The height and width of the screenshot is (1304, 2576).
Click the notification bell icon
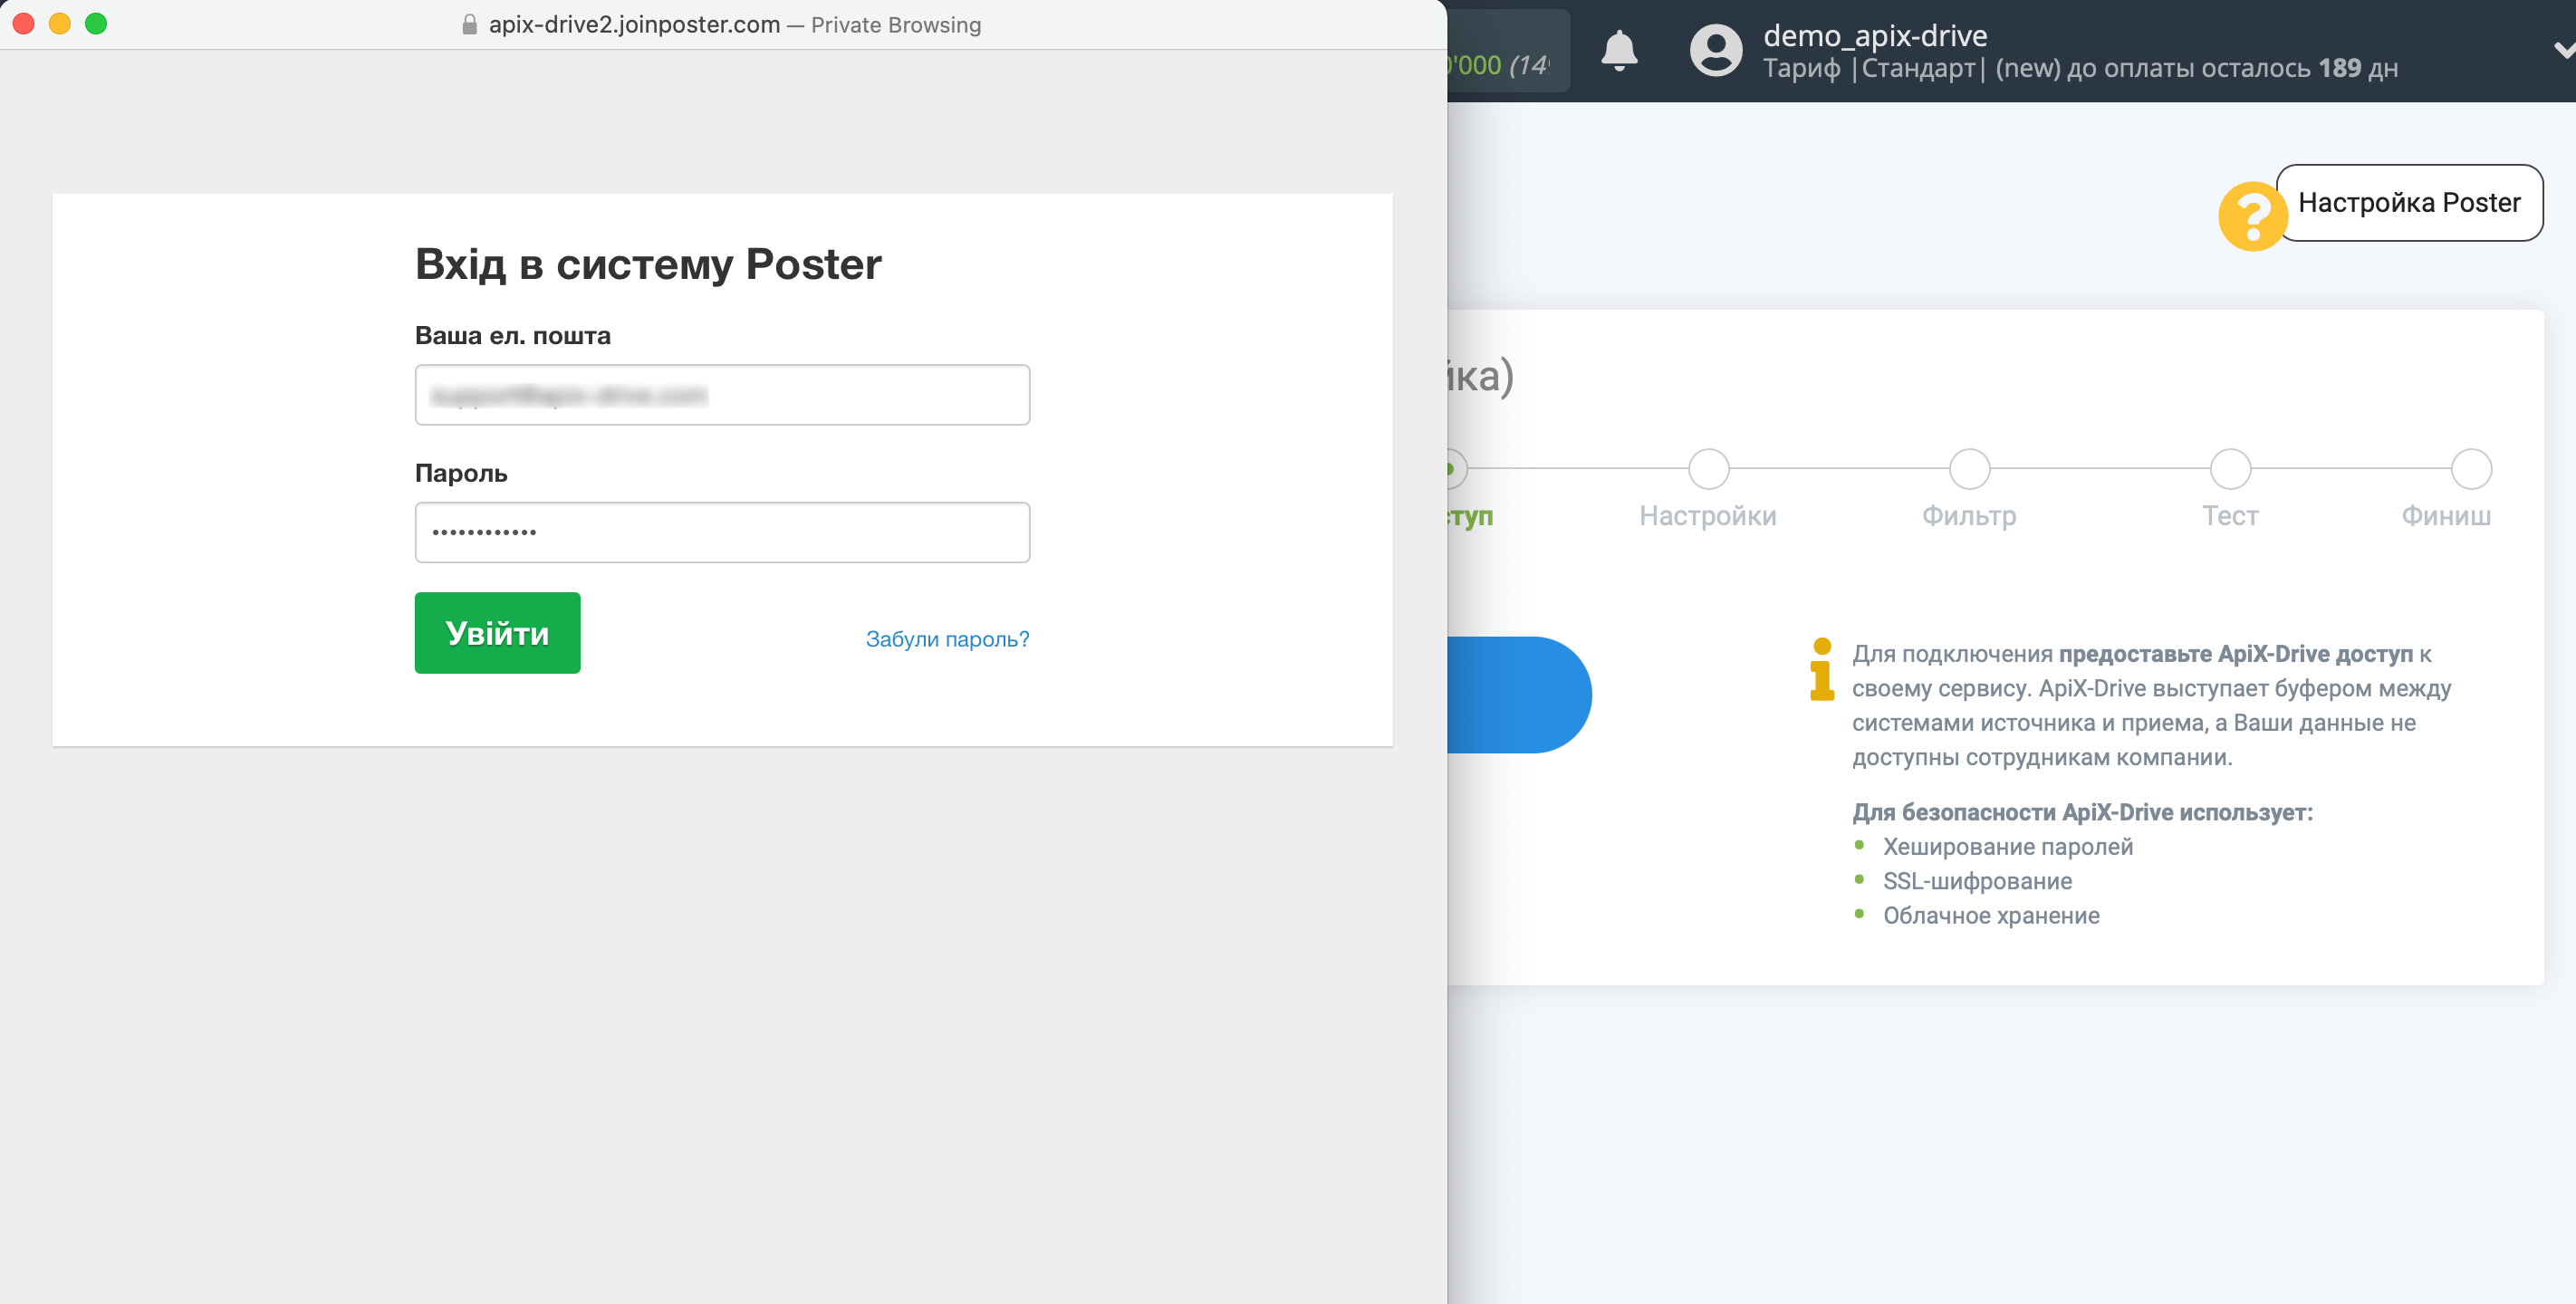1619,50
